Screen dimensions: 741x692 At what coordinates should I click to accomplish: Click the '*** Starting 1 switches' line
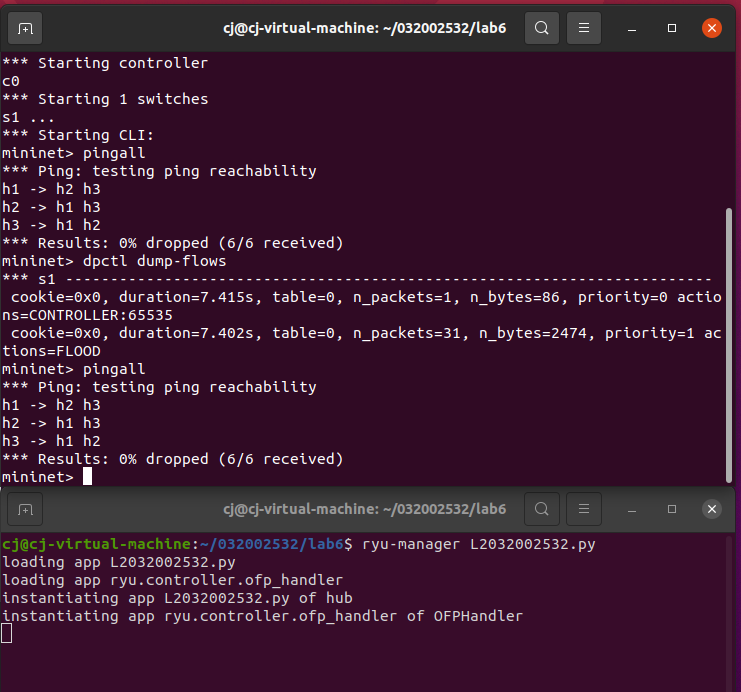105,99
